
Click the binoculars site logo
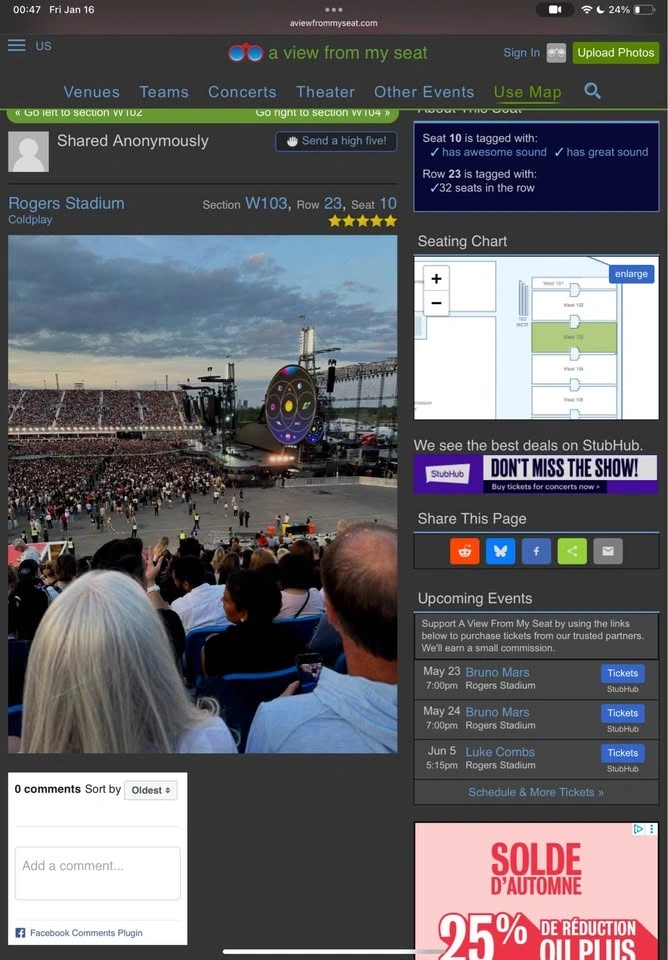click(246, 53)
